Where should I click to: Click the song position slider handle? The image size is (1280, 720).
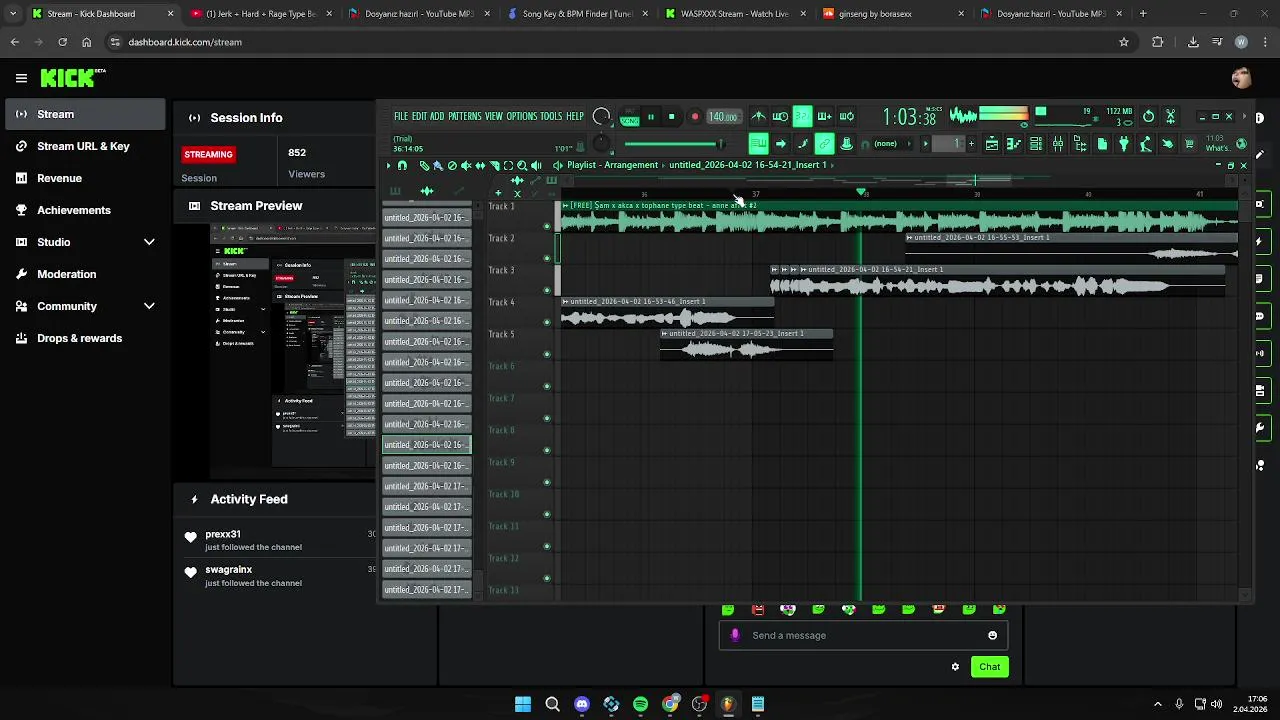click(720, 144)
